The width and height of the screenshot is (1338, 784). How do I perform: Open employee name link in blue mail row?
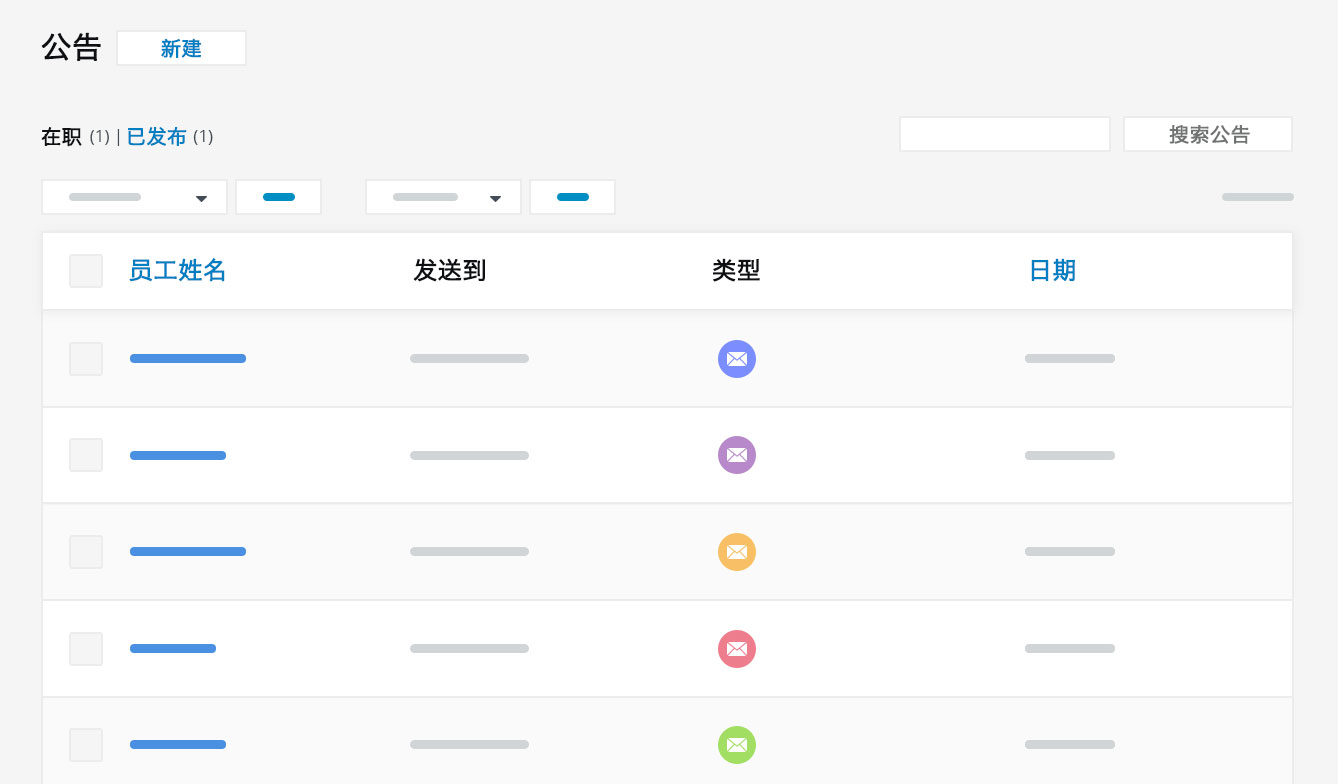(x=188, y=359)
